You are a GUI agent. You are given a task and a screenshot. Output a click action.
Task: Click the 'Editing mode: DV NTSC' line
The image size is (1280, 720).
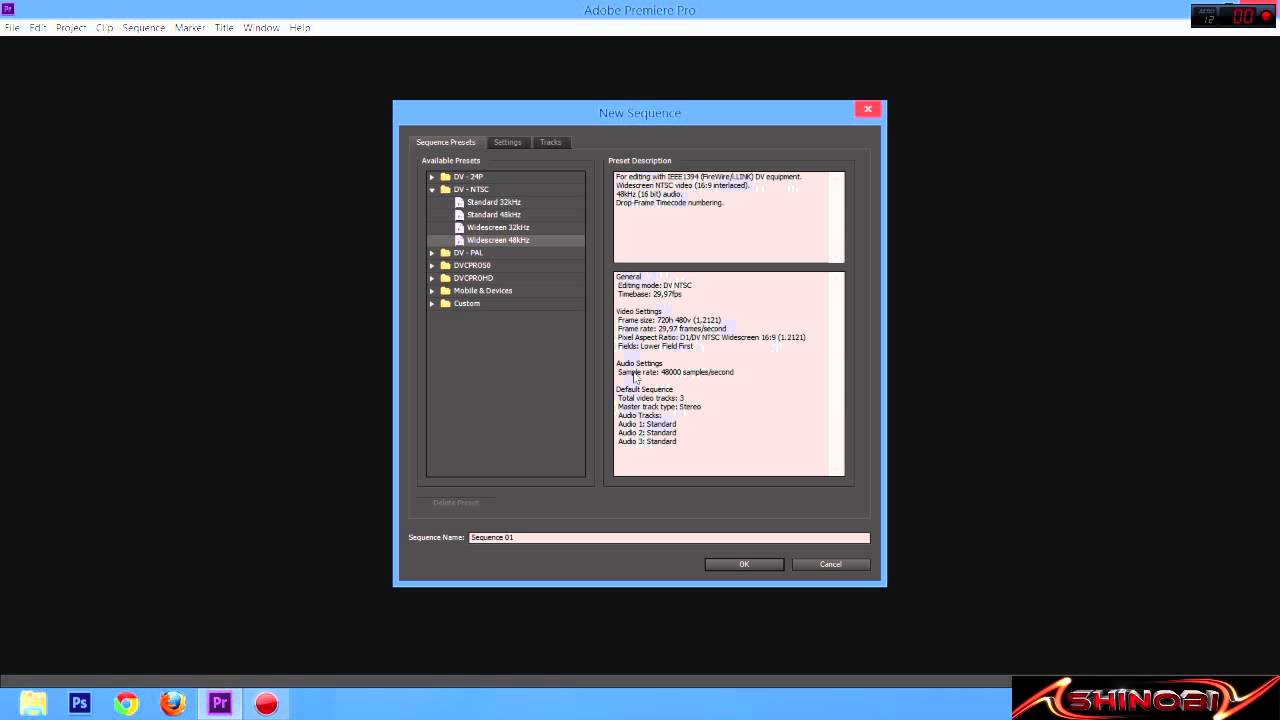point(654,286)
